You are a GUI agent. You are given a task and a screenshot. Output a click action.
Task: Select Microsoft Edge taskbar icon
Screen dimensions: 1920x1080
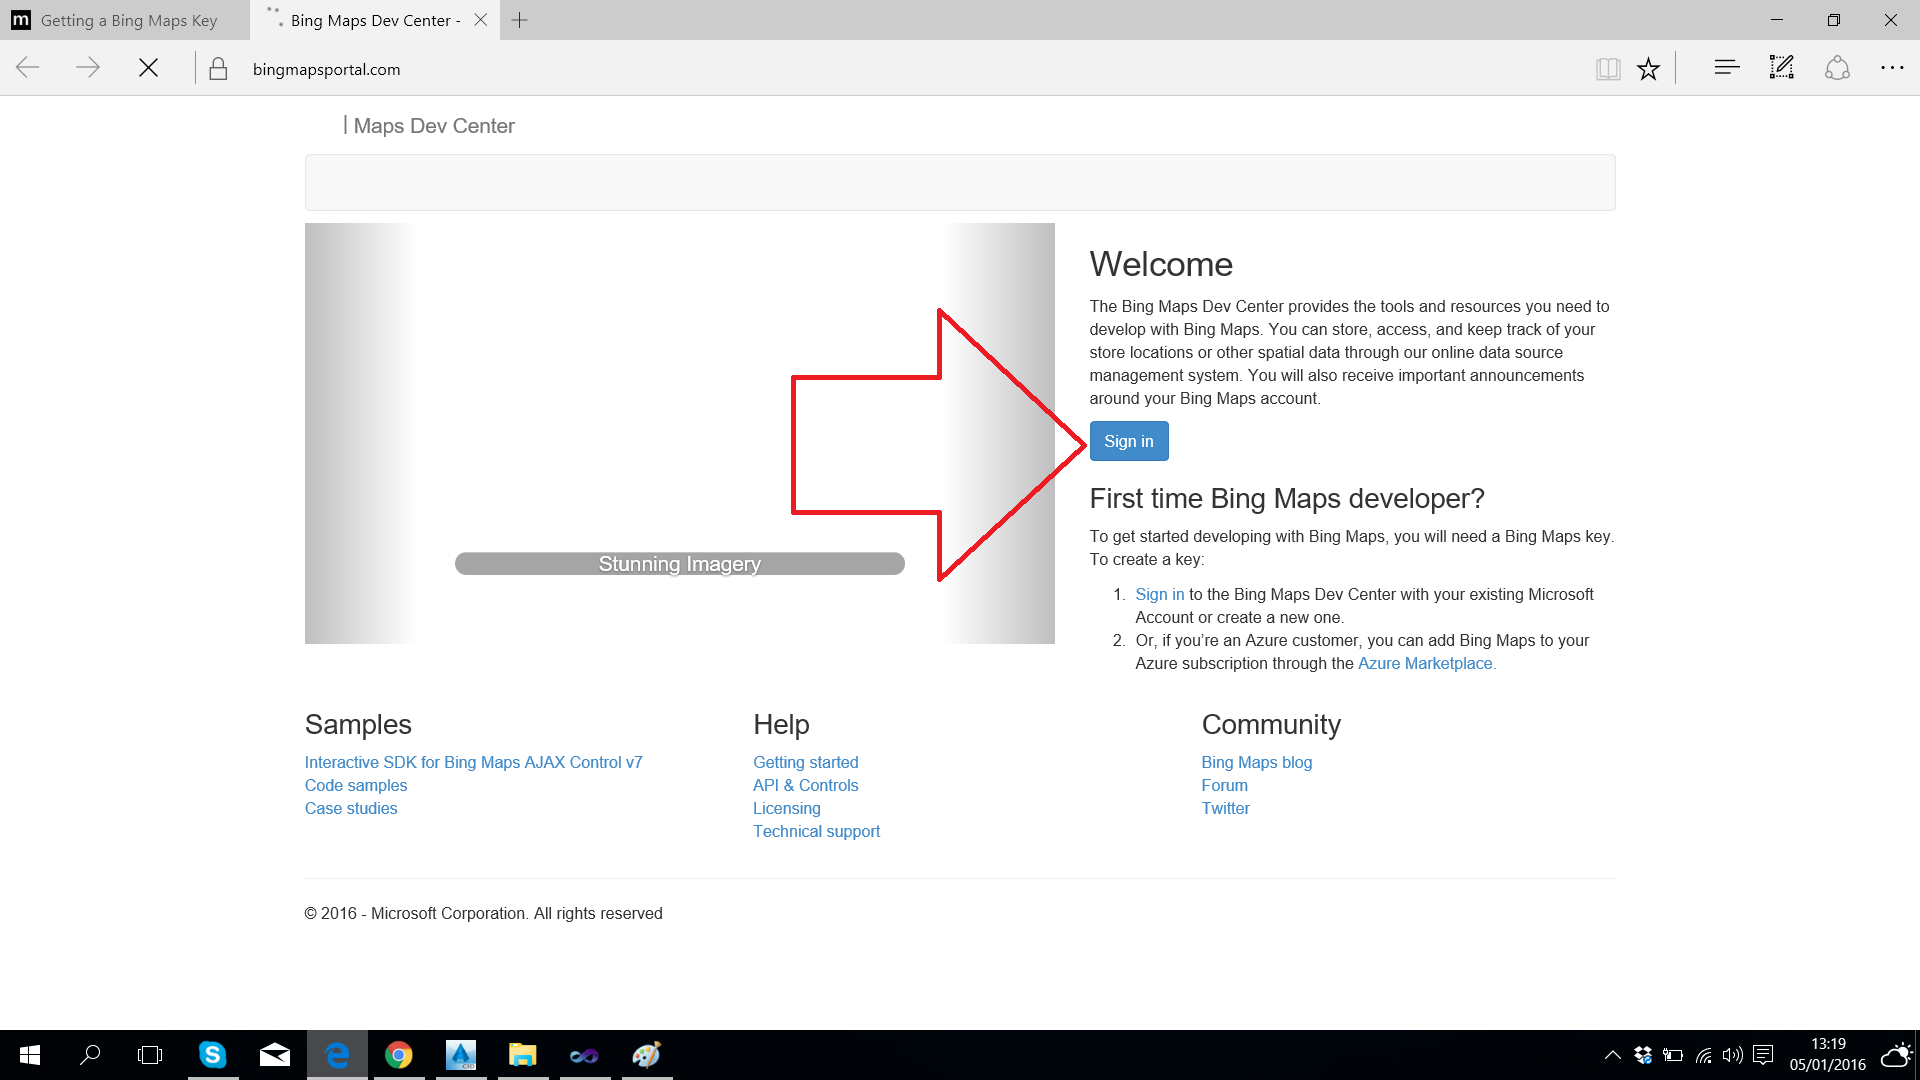click(337, 1055)
